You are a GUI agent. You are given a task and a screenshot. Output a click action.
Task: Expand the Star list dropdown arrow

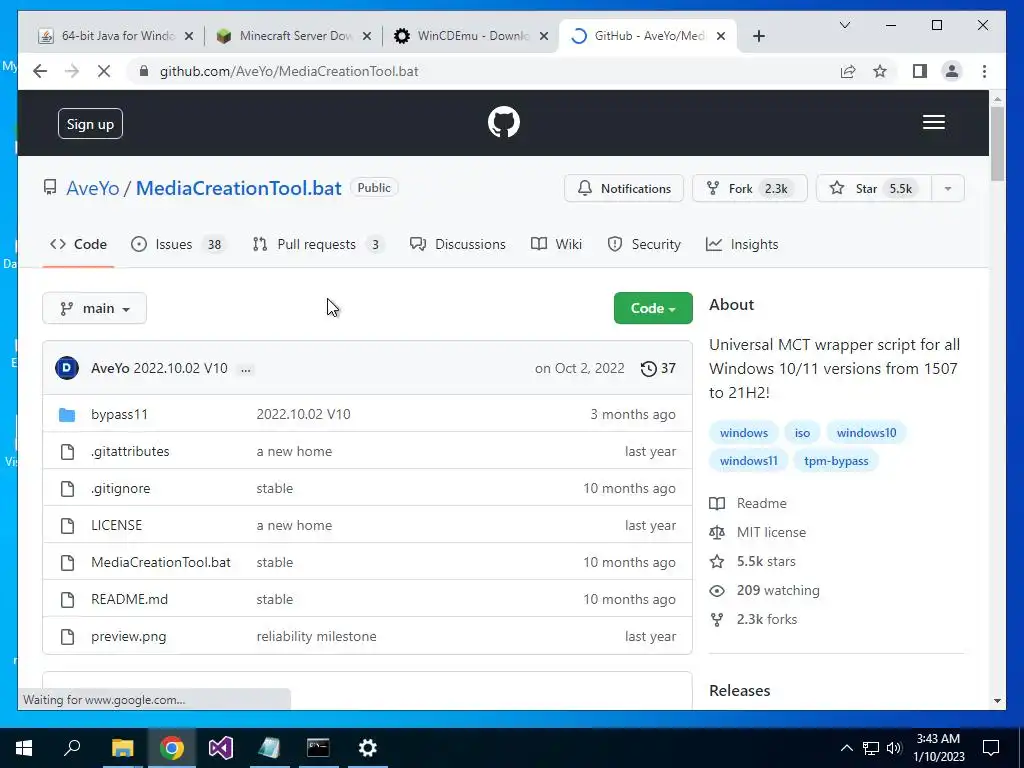pos(948,189)
